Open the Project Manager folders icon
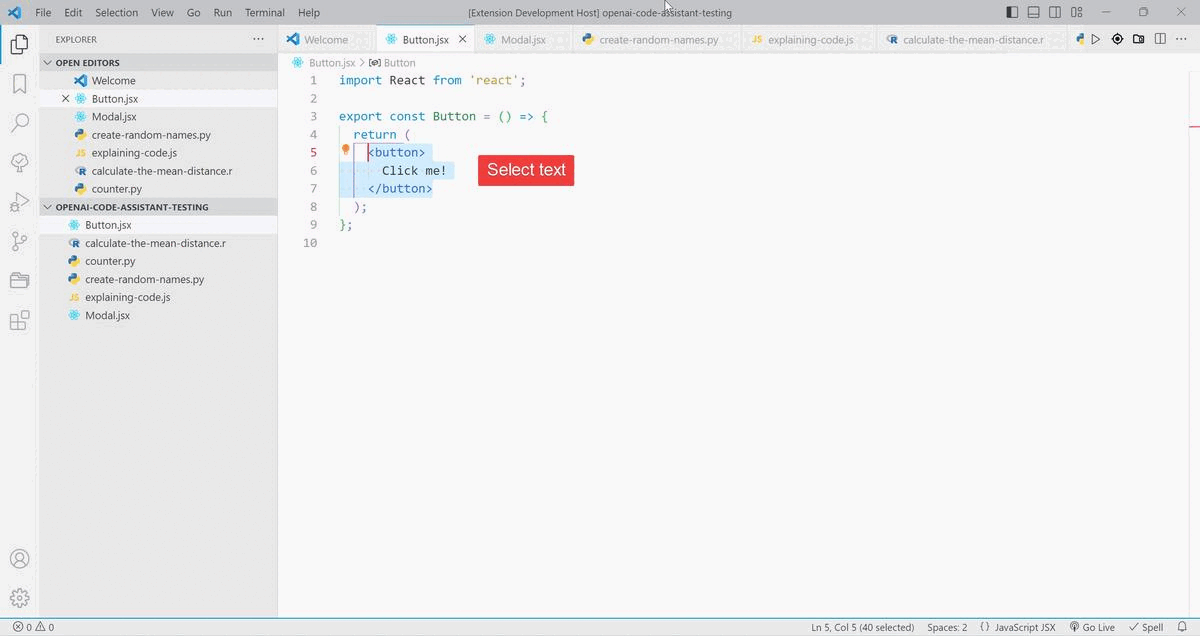1200x636 pixels. (x=19, y=280)
